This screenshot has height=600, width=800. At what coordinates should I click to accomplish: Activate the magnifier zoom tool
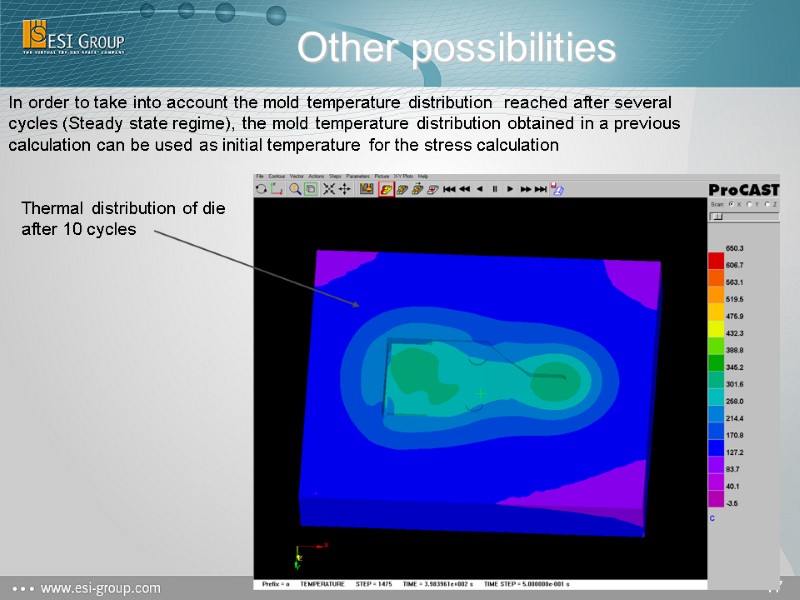click(295, 188)
